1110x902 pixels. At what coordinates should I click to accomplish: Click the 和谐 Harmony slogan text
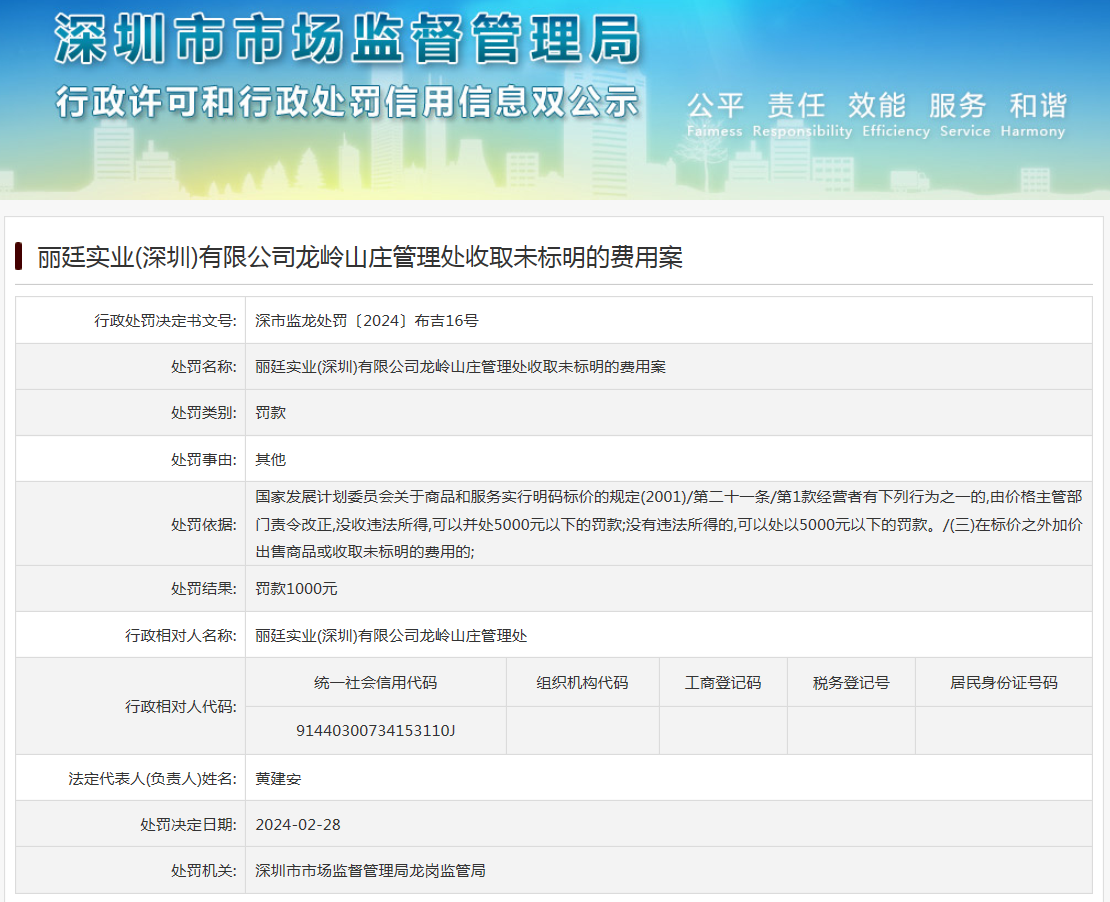(x=1033, y=115)
